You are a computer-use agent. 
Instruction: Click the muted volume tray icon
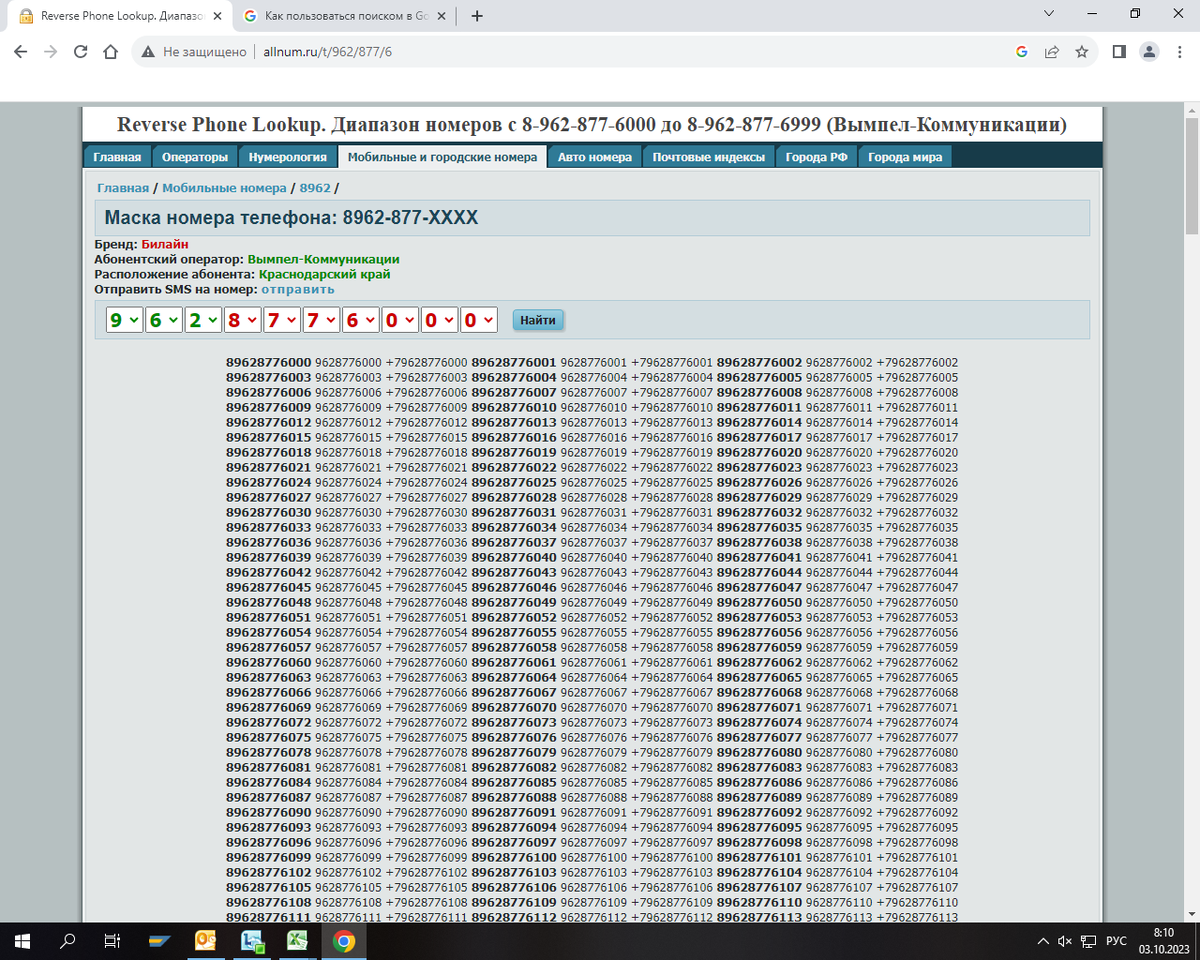click(x=1064, y=941)
